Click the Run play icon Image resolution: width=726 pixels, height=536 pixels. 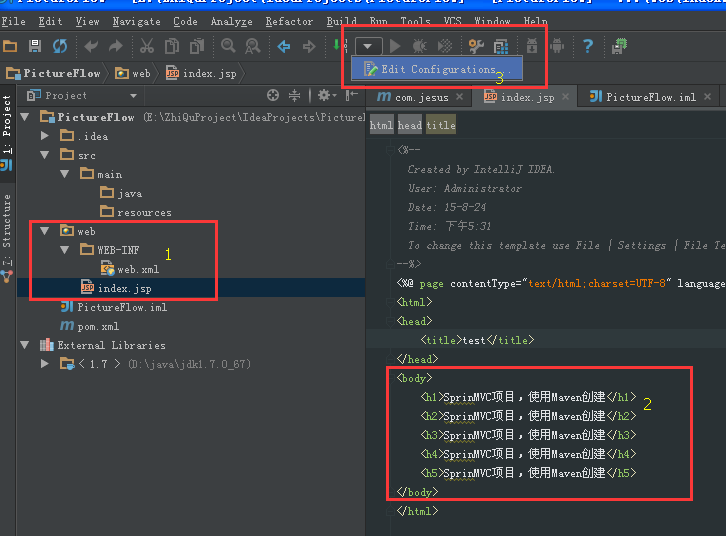coord(395,46)
